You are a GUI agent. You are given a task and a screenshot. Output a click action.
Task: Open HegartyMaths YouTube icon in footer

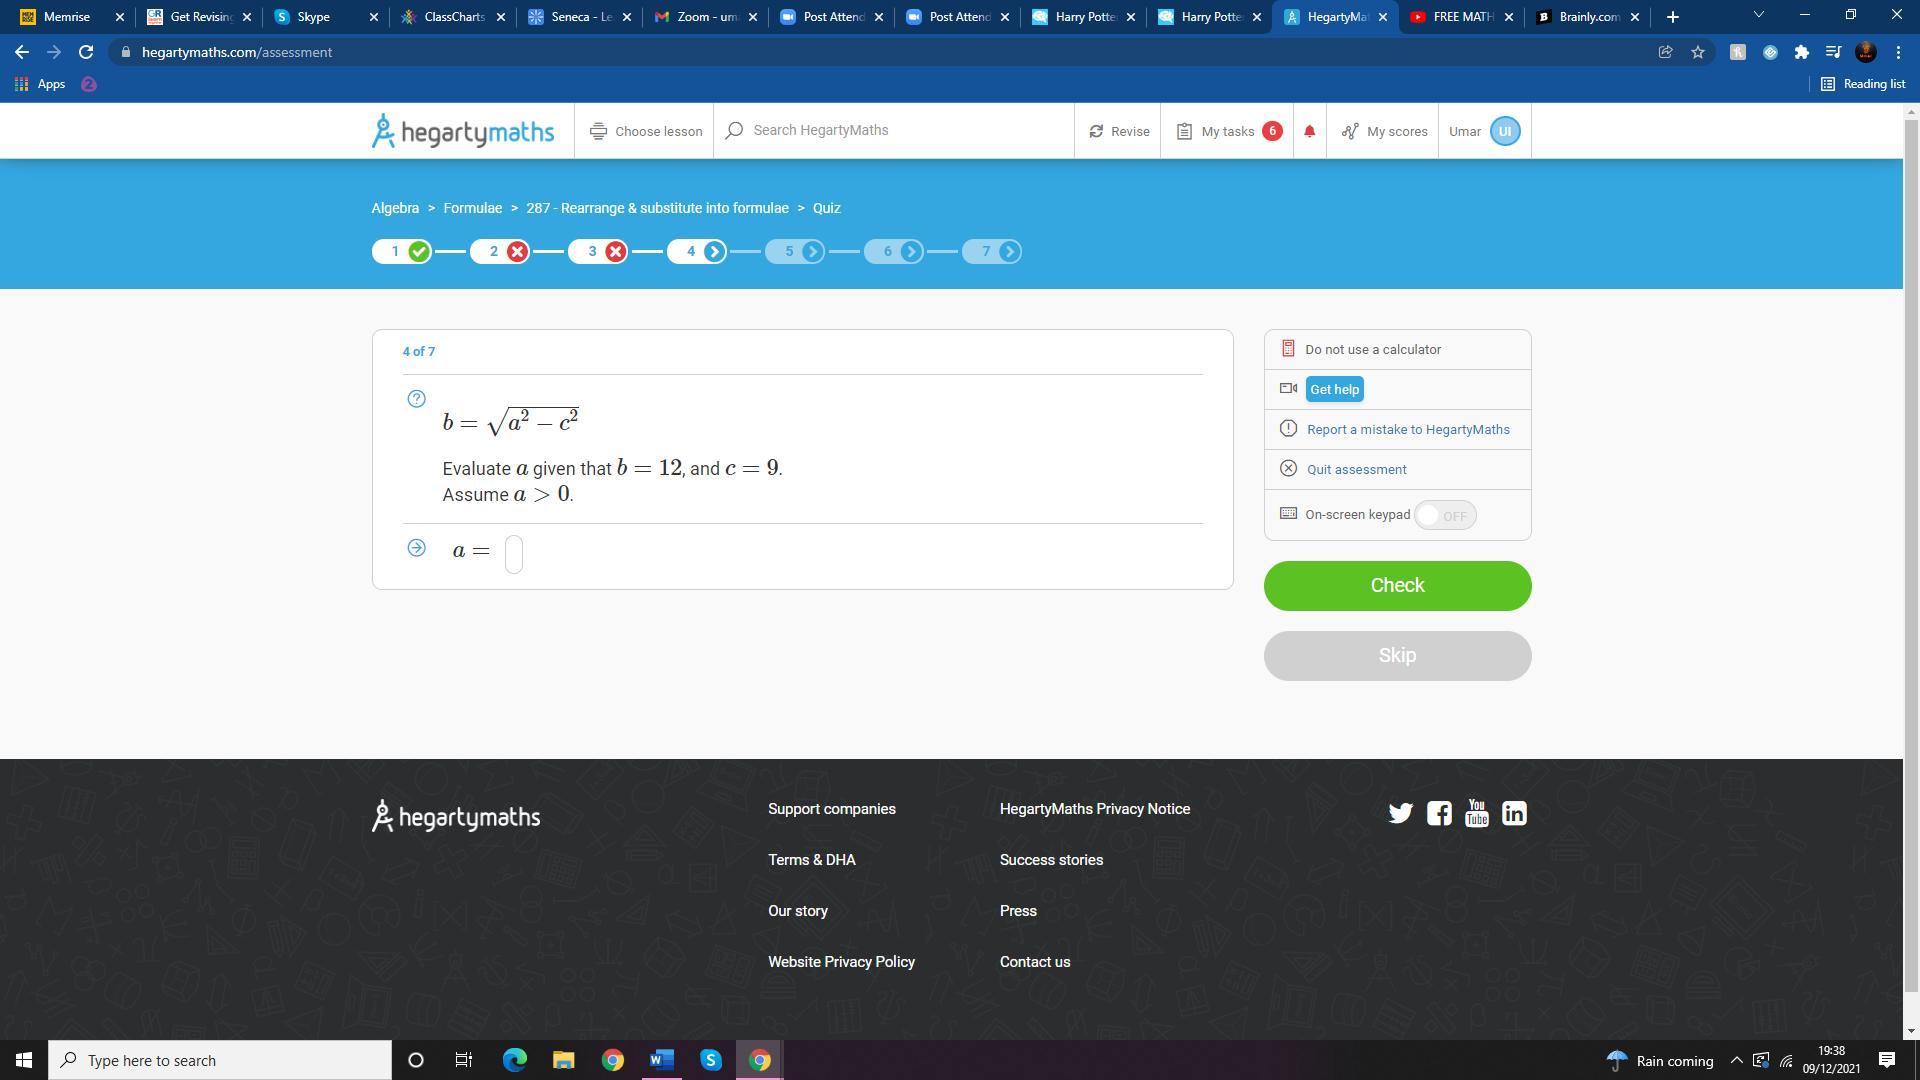tap(1476, 813)
